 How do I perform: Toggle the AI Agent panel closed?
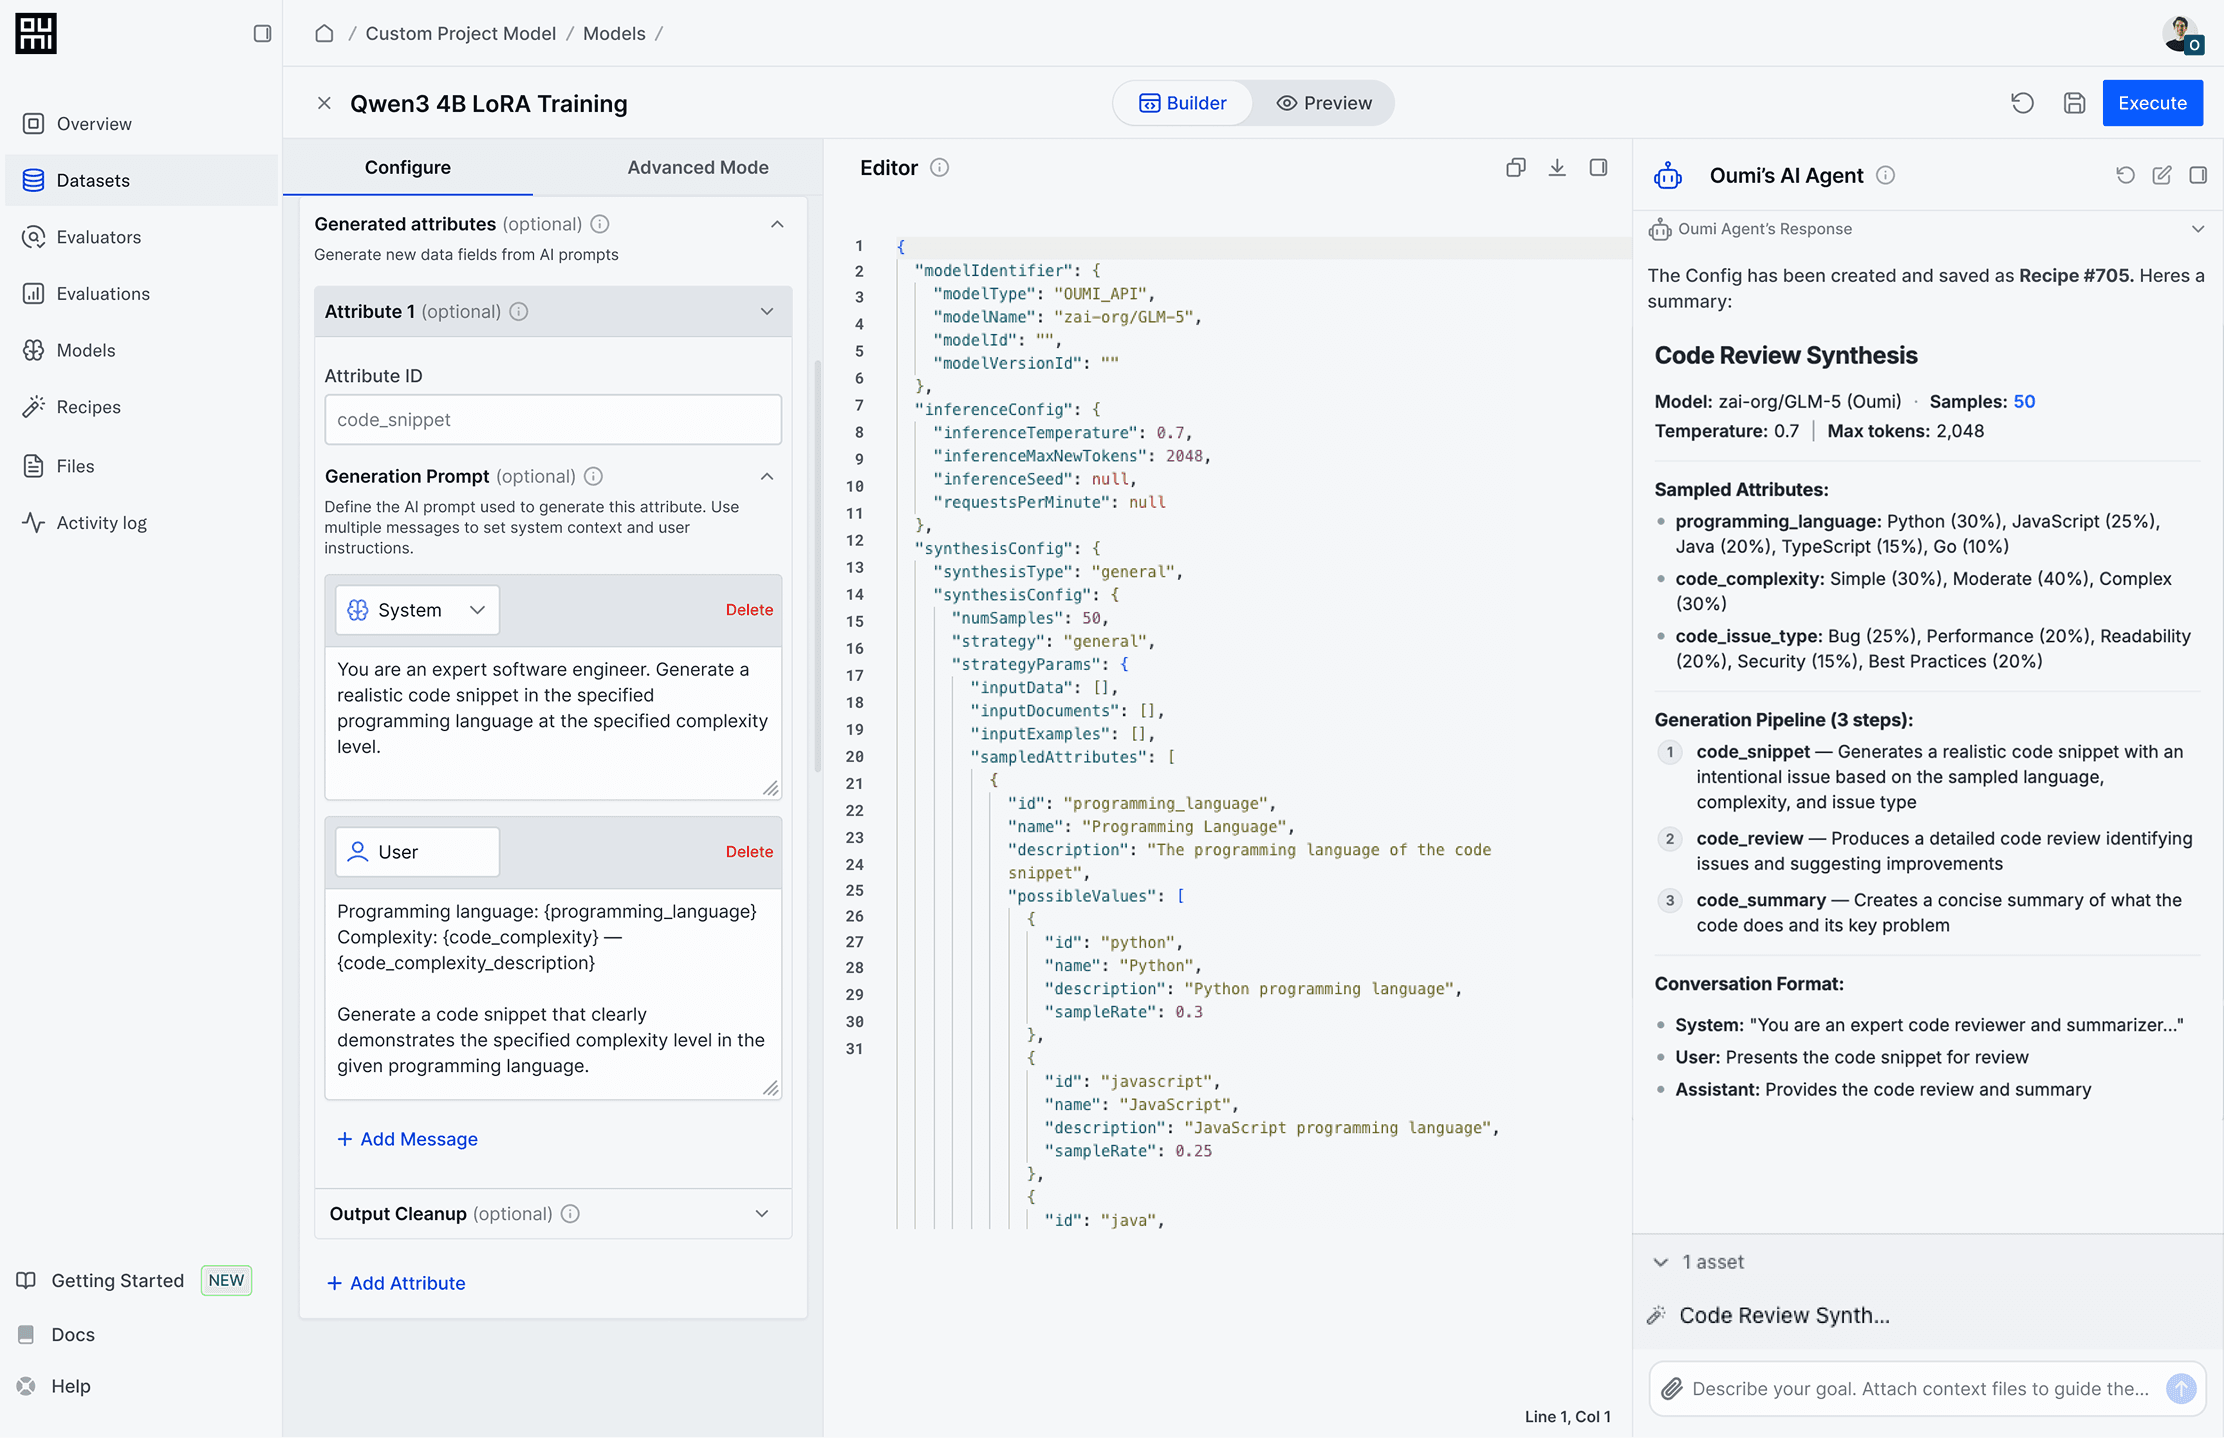click(2199, 175)
